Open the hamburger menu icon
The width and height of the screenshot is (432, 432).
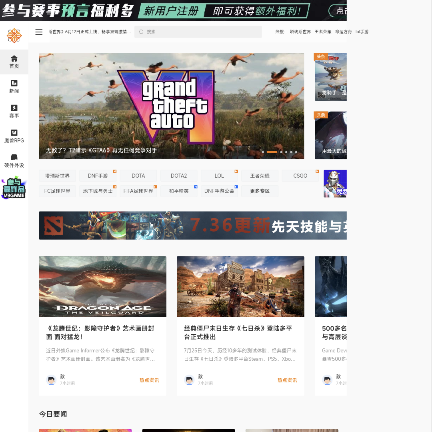(39, 32)
